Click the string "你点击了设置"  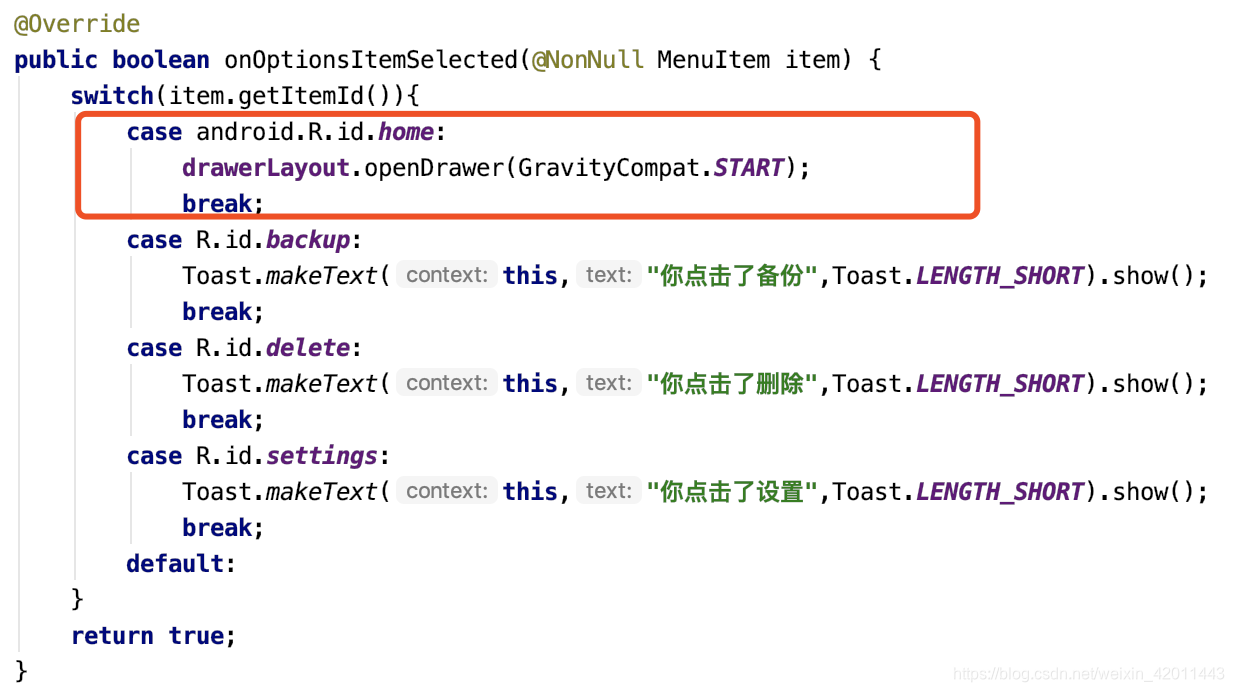732,492
